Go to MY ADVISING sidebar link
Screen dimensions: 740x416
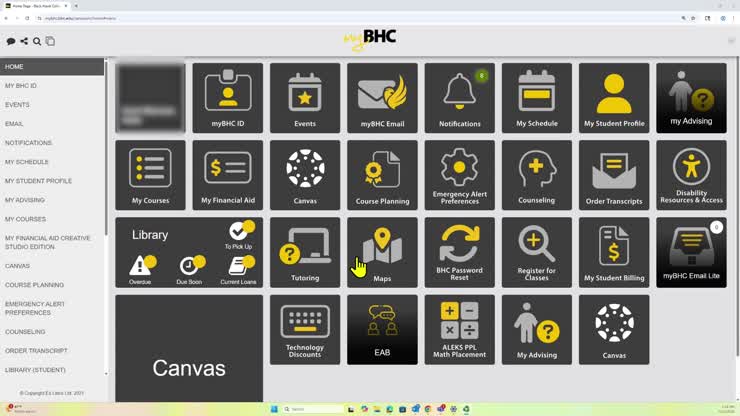(x=25, y=200)
